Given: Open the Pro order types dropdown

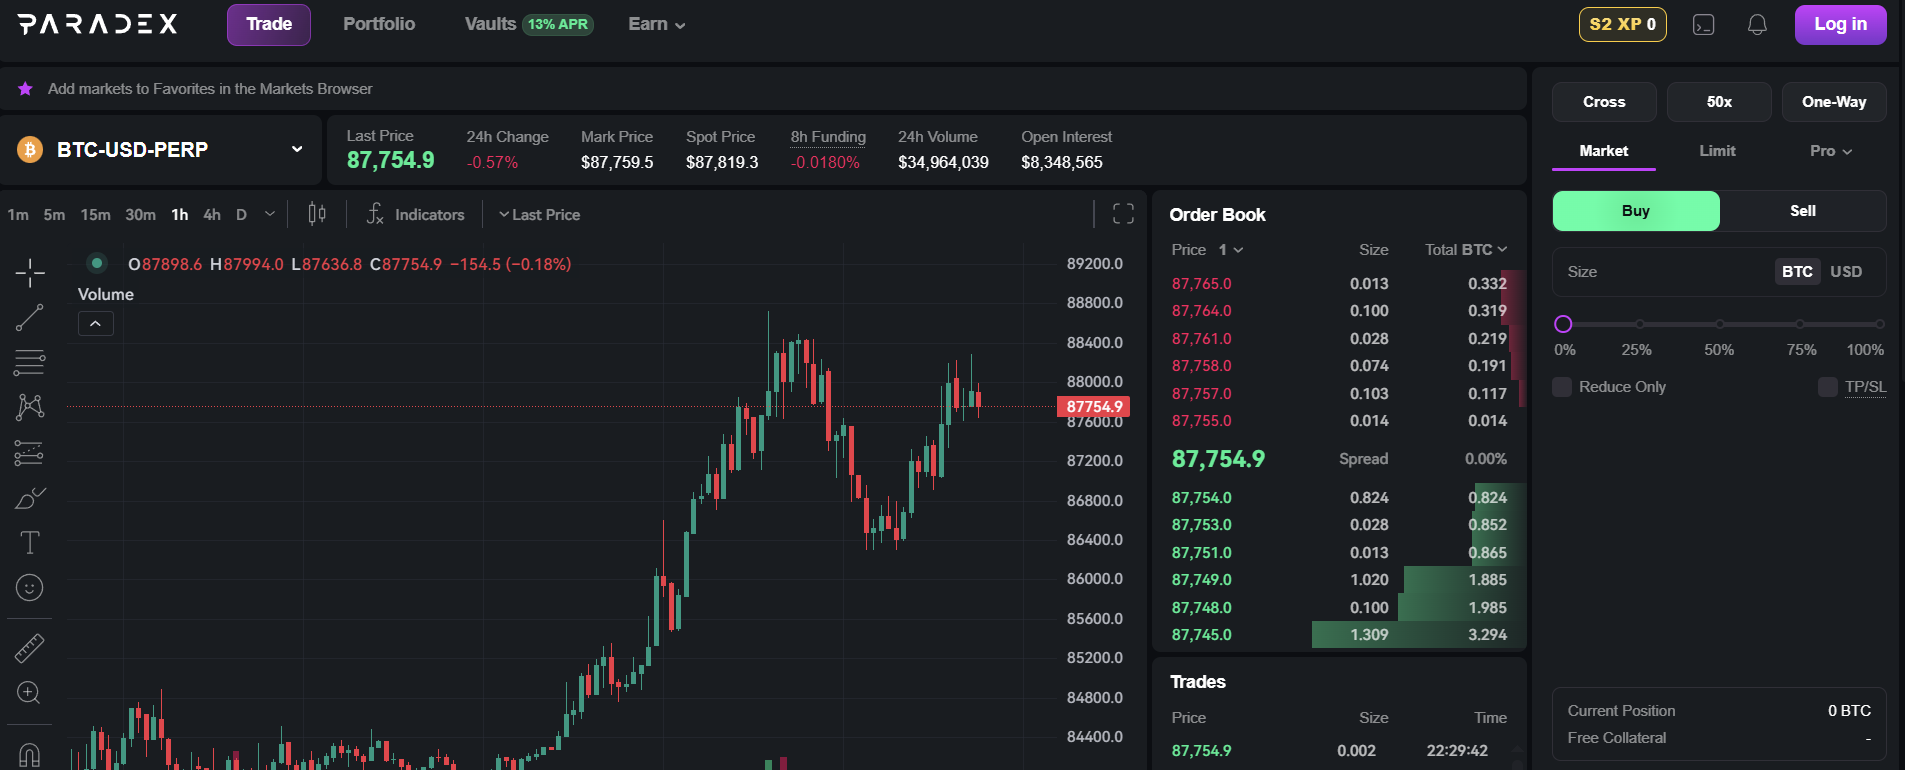Looking at the screenshot, I should [1831, 151].
